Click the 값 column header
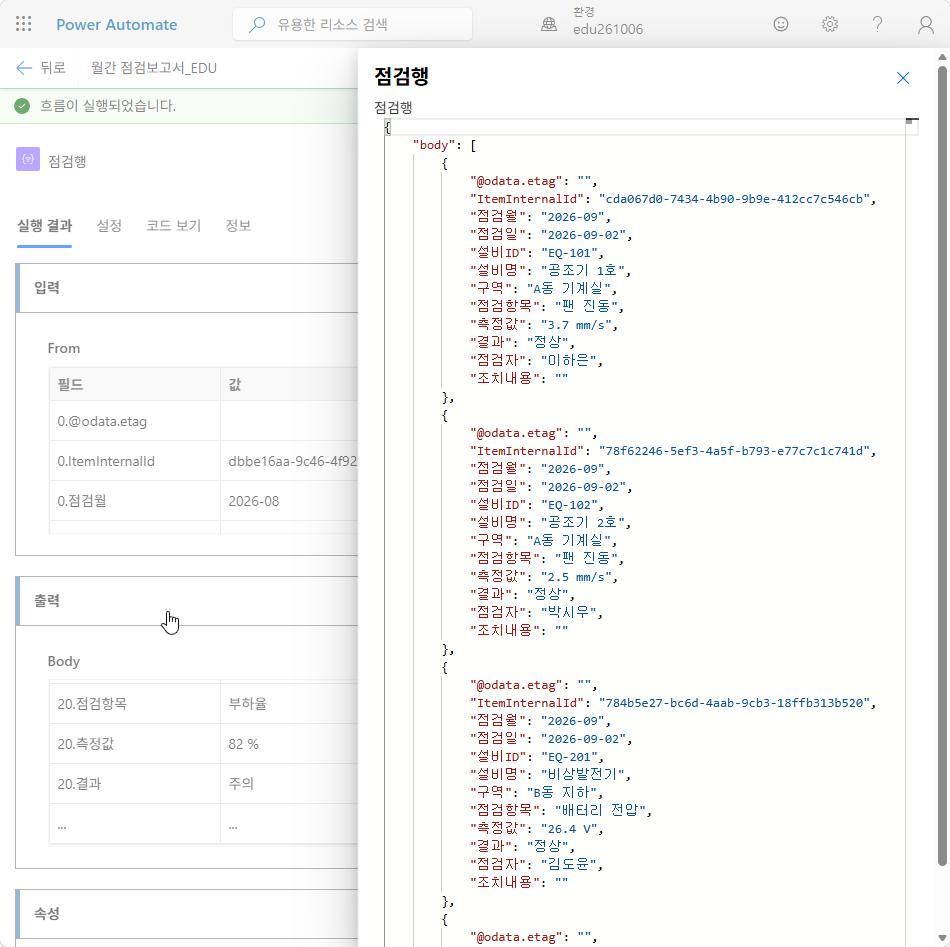This screenshot has width=950, height=947. click(x=290, y=384)
